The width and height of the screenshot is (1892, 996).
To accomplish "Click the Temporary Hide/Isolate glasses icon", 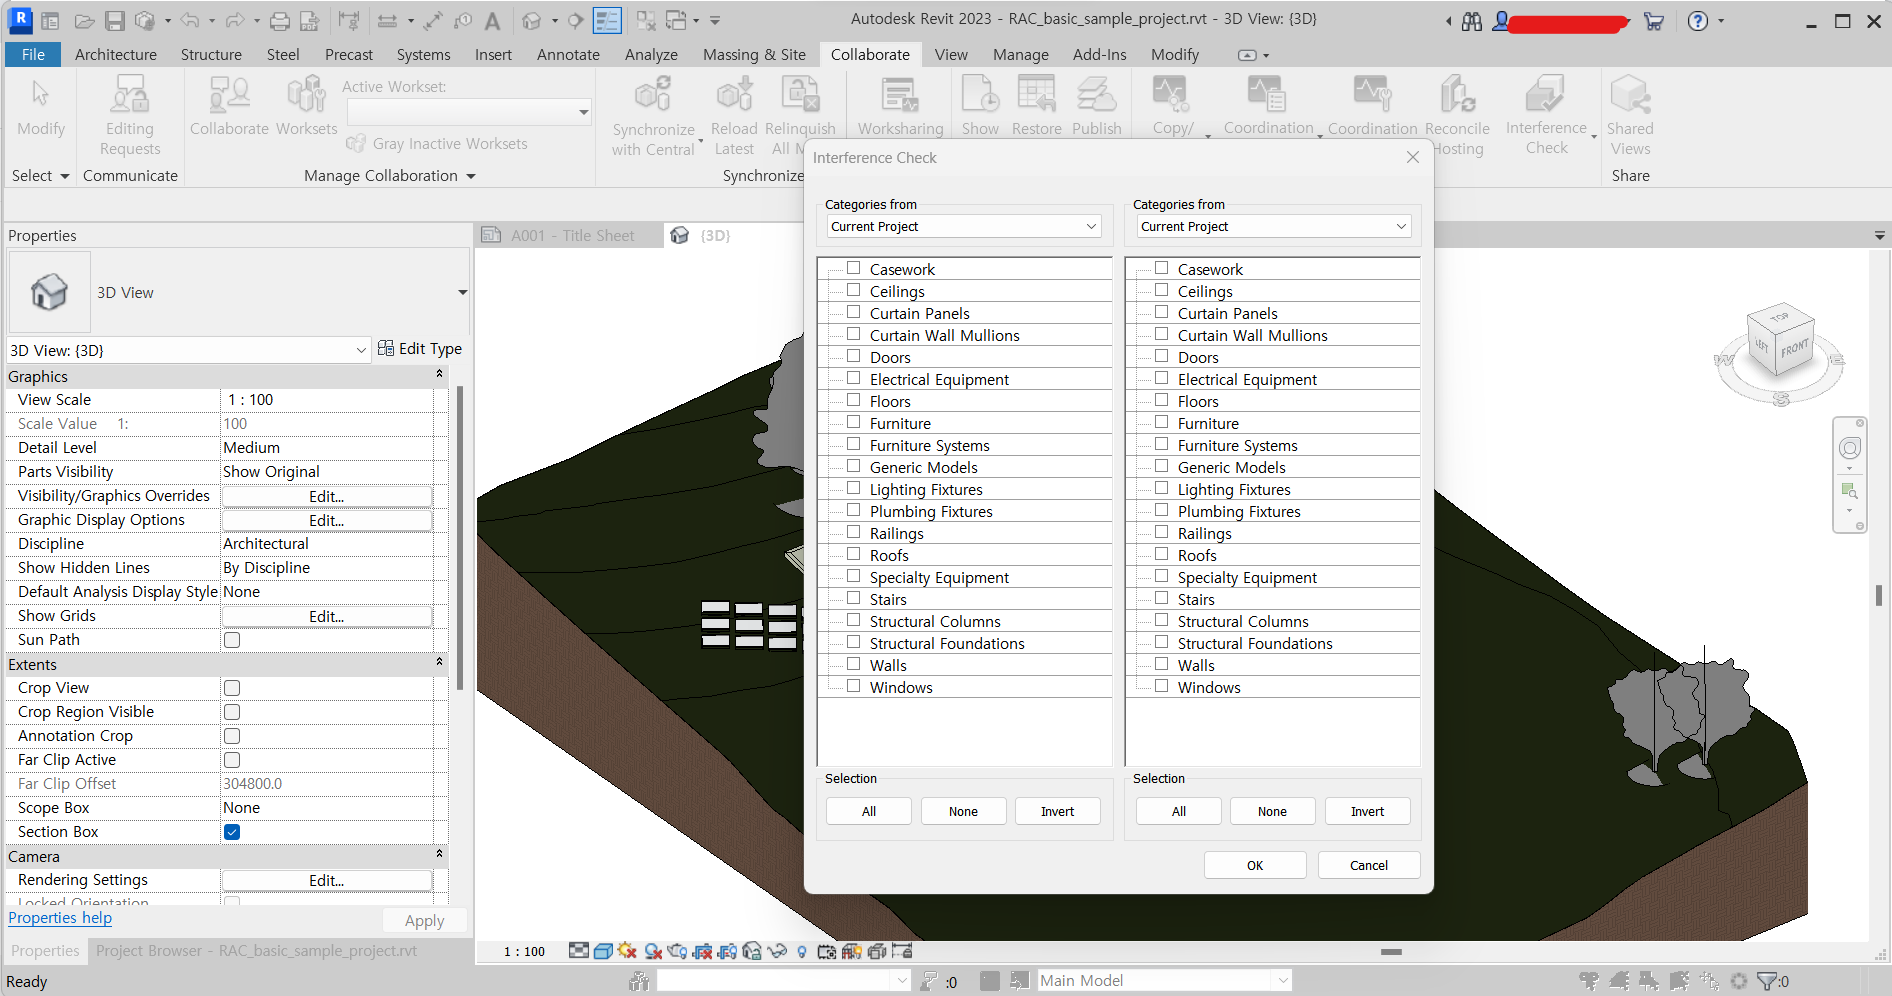I will click(777, 951).
